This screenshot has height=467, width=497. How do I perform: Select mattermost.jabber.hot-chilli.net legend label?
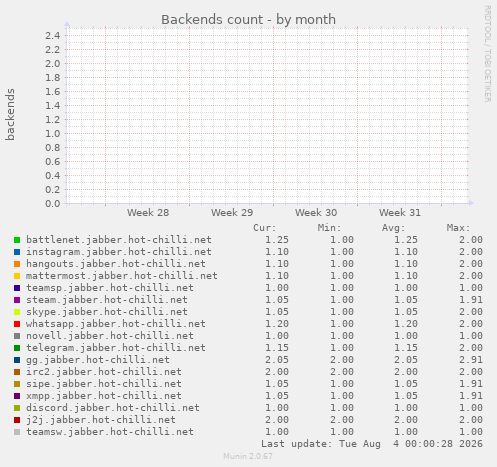tap(122, 276)
